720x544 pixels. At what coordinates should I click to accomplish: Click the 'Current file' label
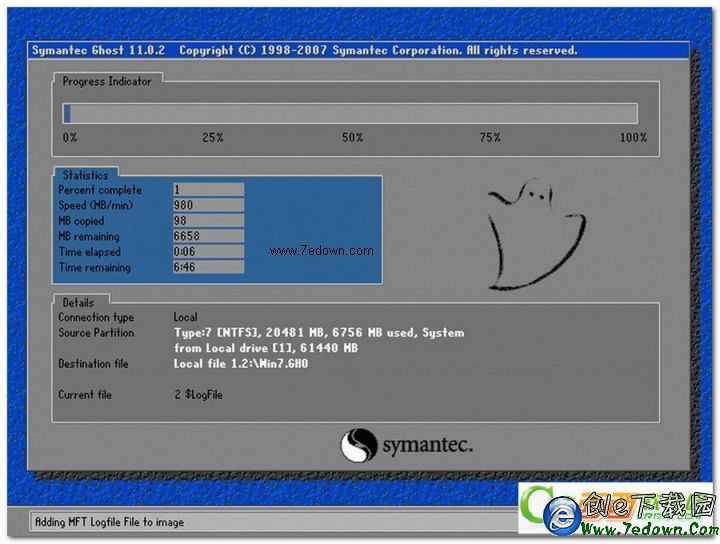click(85, 394)
